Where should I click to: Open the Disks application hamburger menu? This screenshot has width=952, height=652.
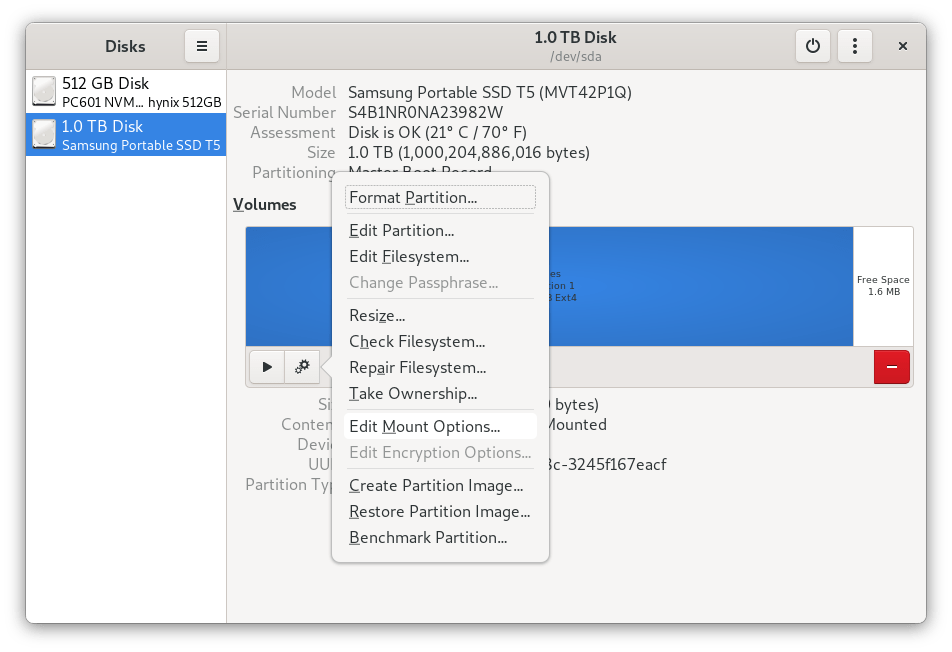click(202, 46)
